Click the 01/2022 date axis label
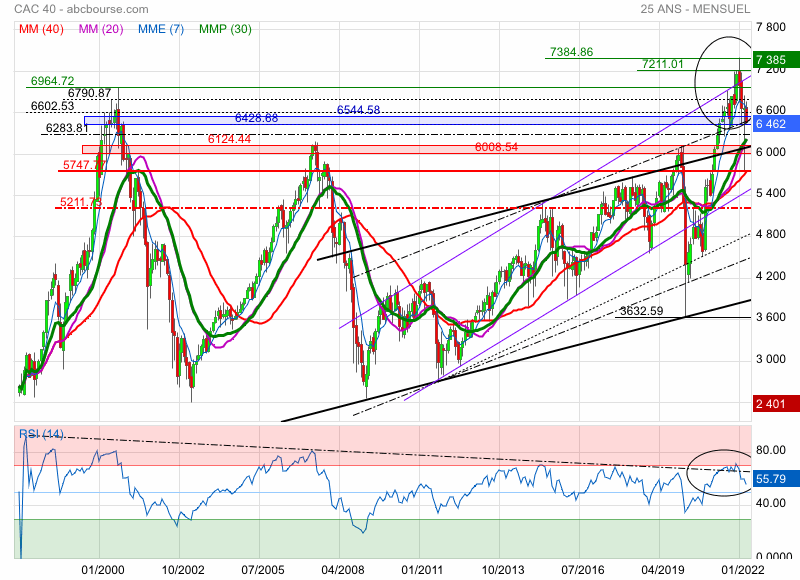 pos(743,570)
